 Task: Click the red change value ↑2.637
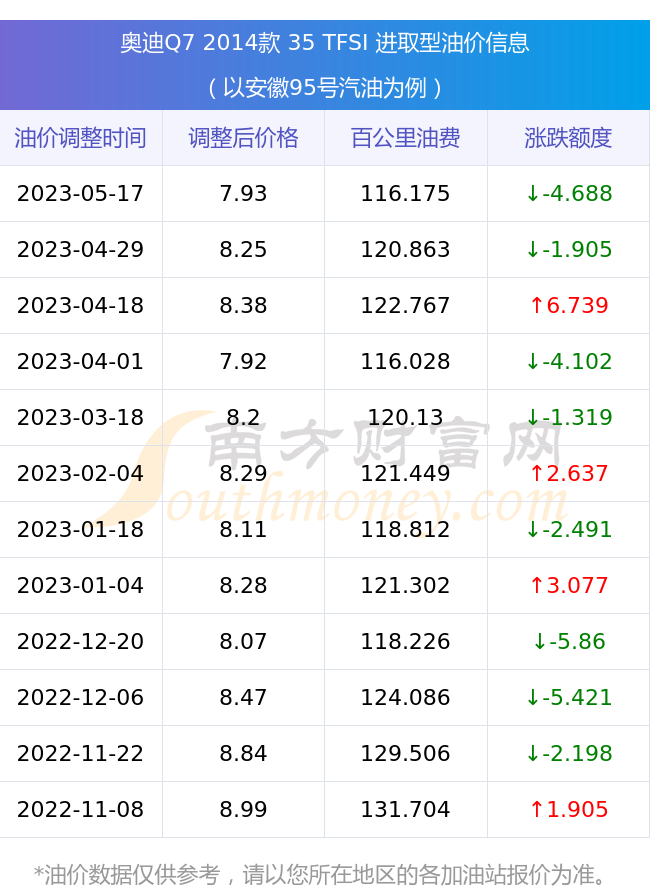[x=569, y=473]
